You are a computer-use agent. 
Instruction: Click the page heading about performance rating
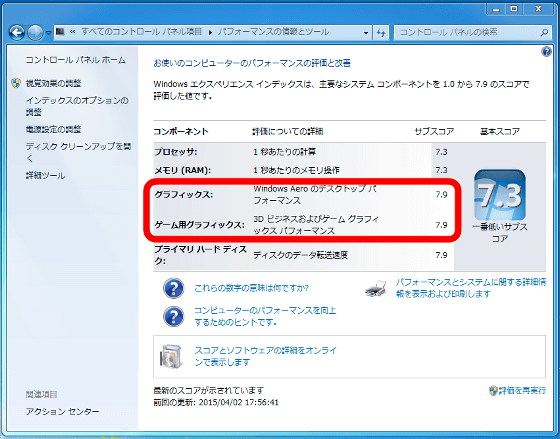coord(252,63)
